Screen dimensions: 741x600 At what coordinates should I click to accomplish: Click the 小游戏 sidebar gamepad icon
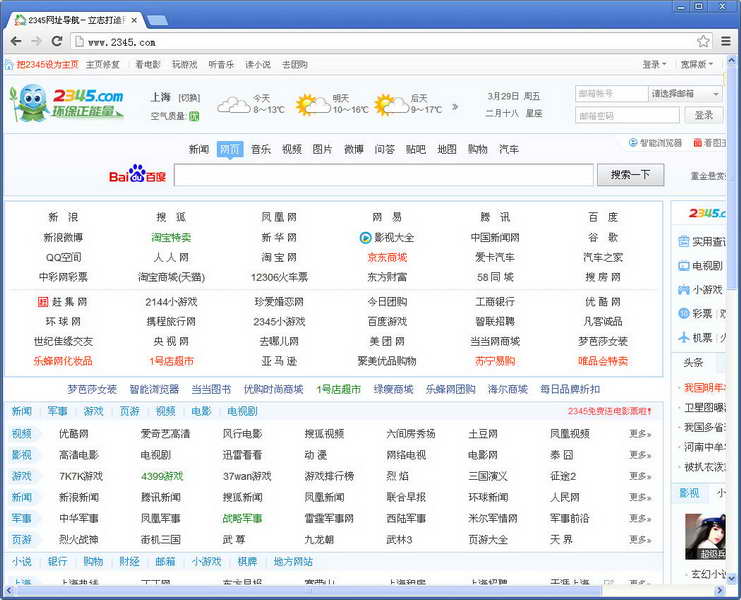pos(683,290)
